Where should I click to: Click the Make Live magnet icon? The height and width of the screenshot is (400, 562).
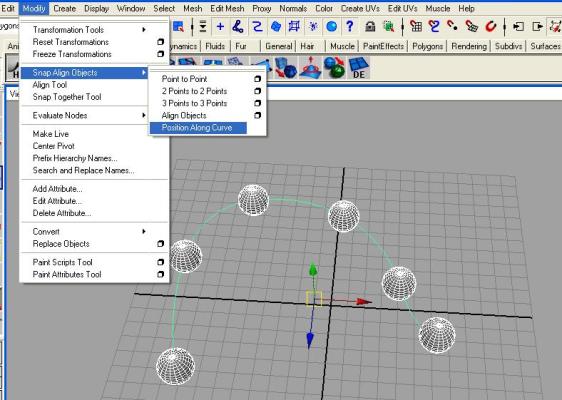point(491,27)
